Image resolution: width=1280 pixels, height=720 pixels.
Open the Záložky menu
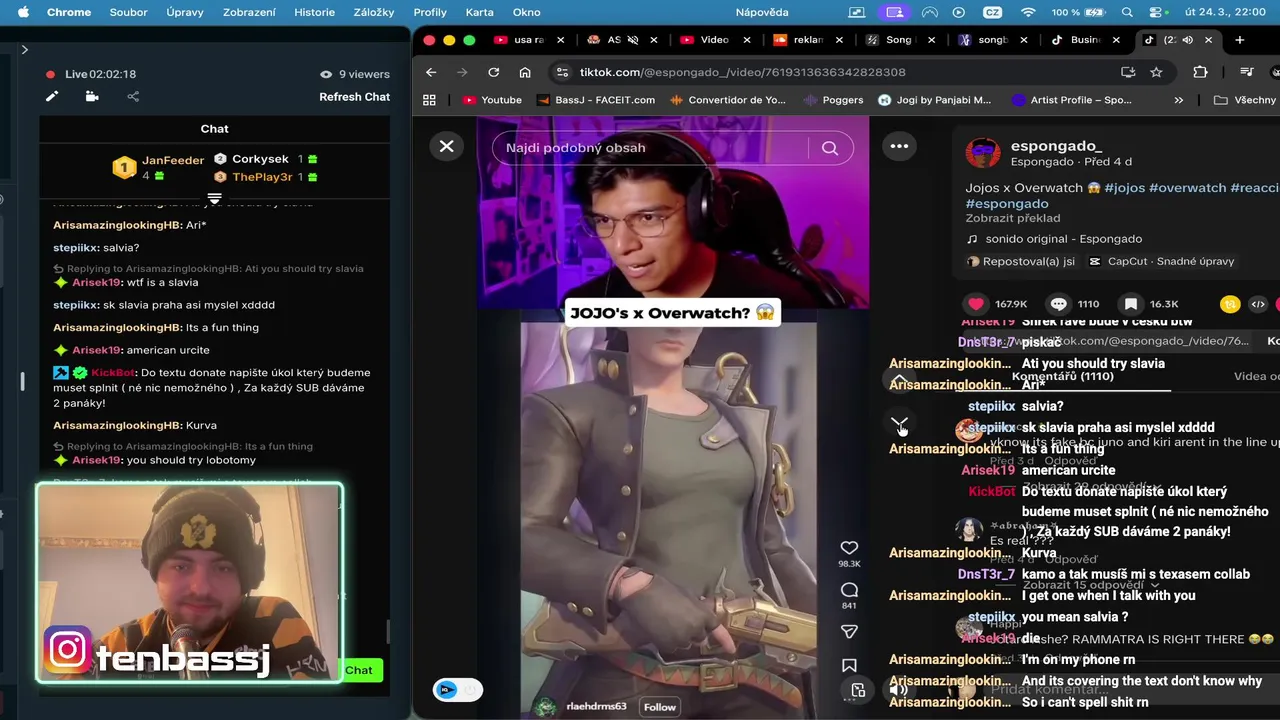[374, 12]
